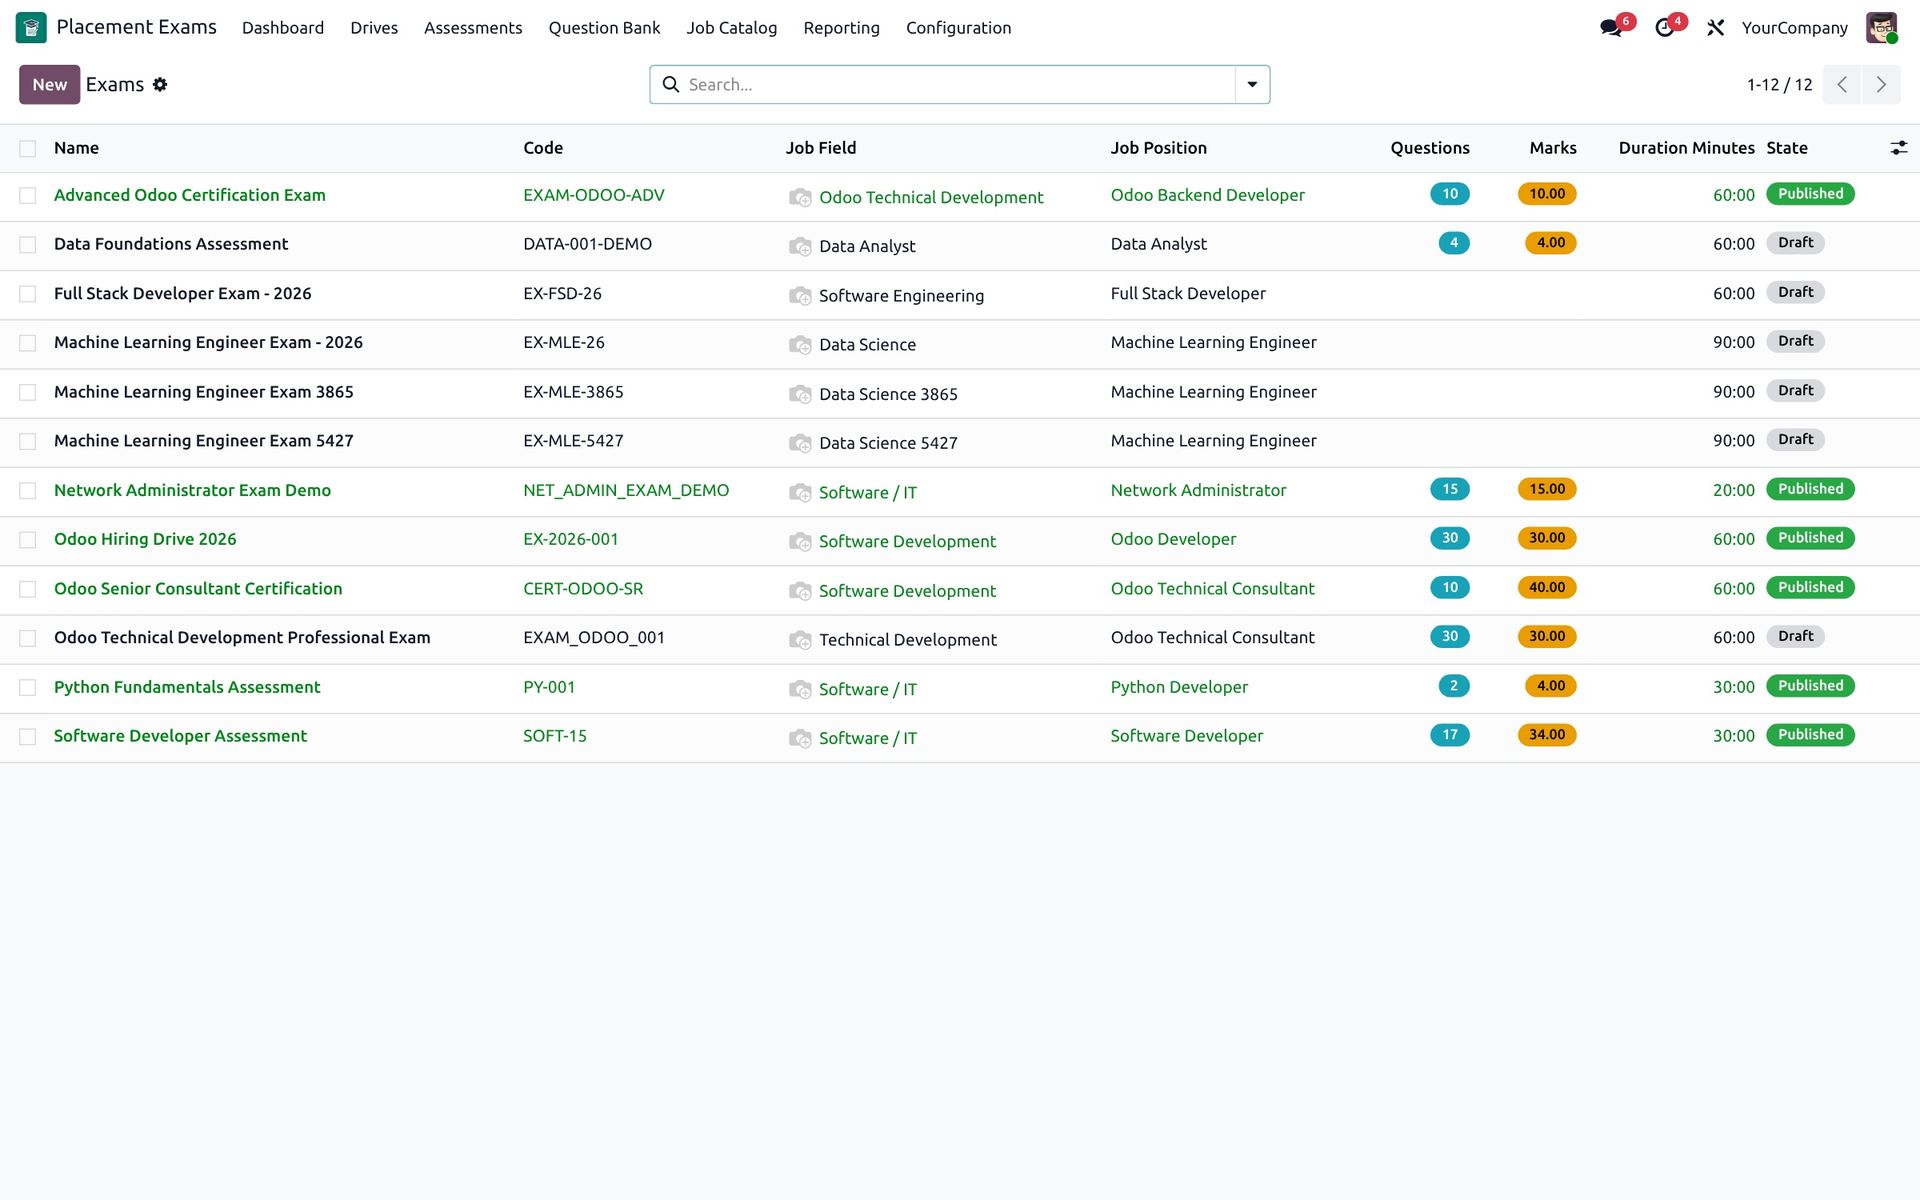Click the Odoo Backend Developer job position

(1207, 195)
